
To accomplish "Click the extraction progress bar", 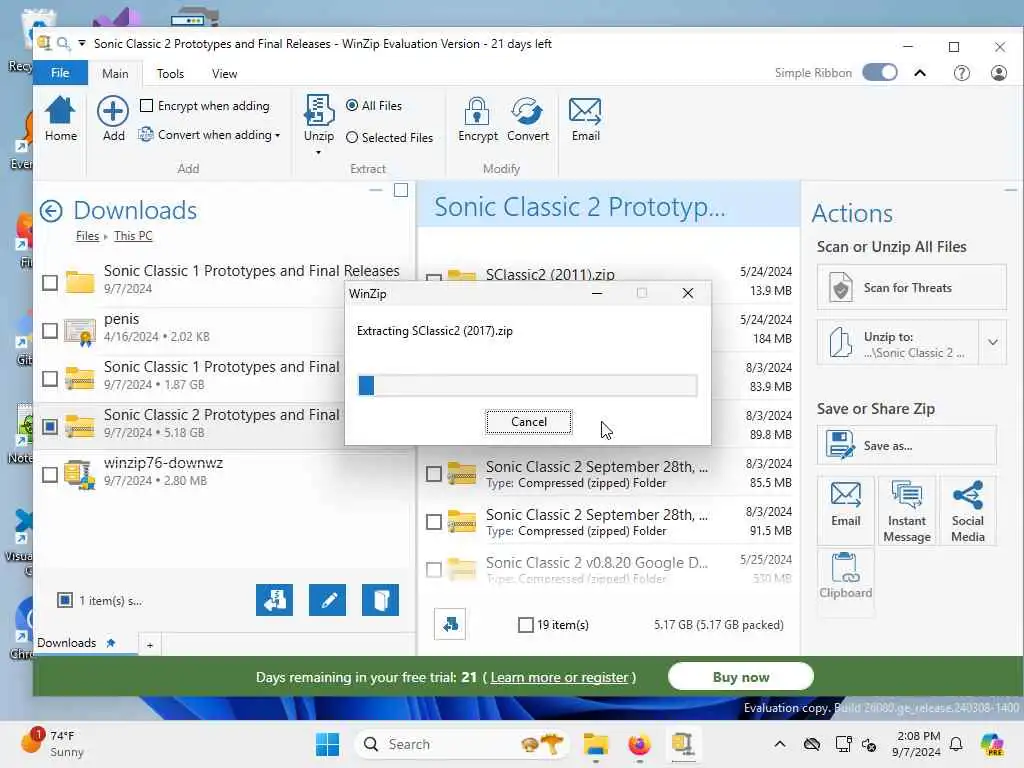I will [528, 385].
